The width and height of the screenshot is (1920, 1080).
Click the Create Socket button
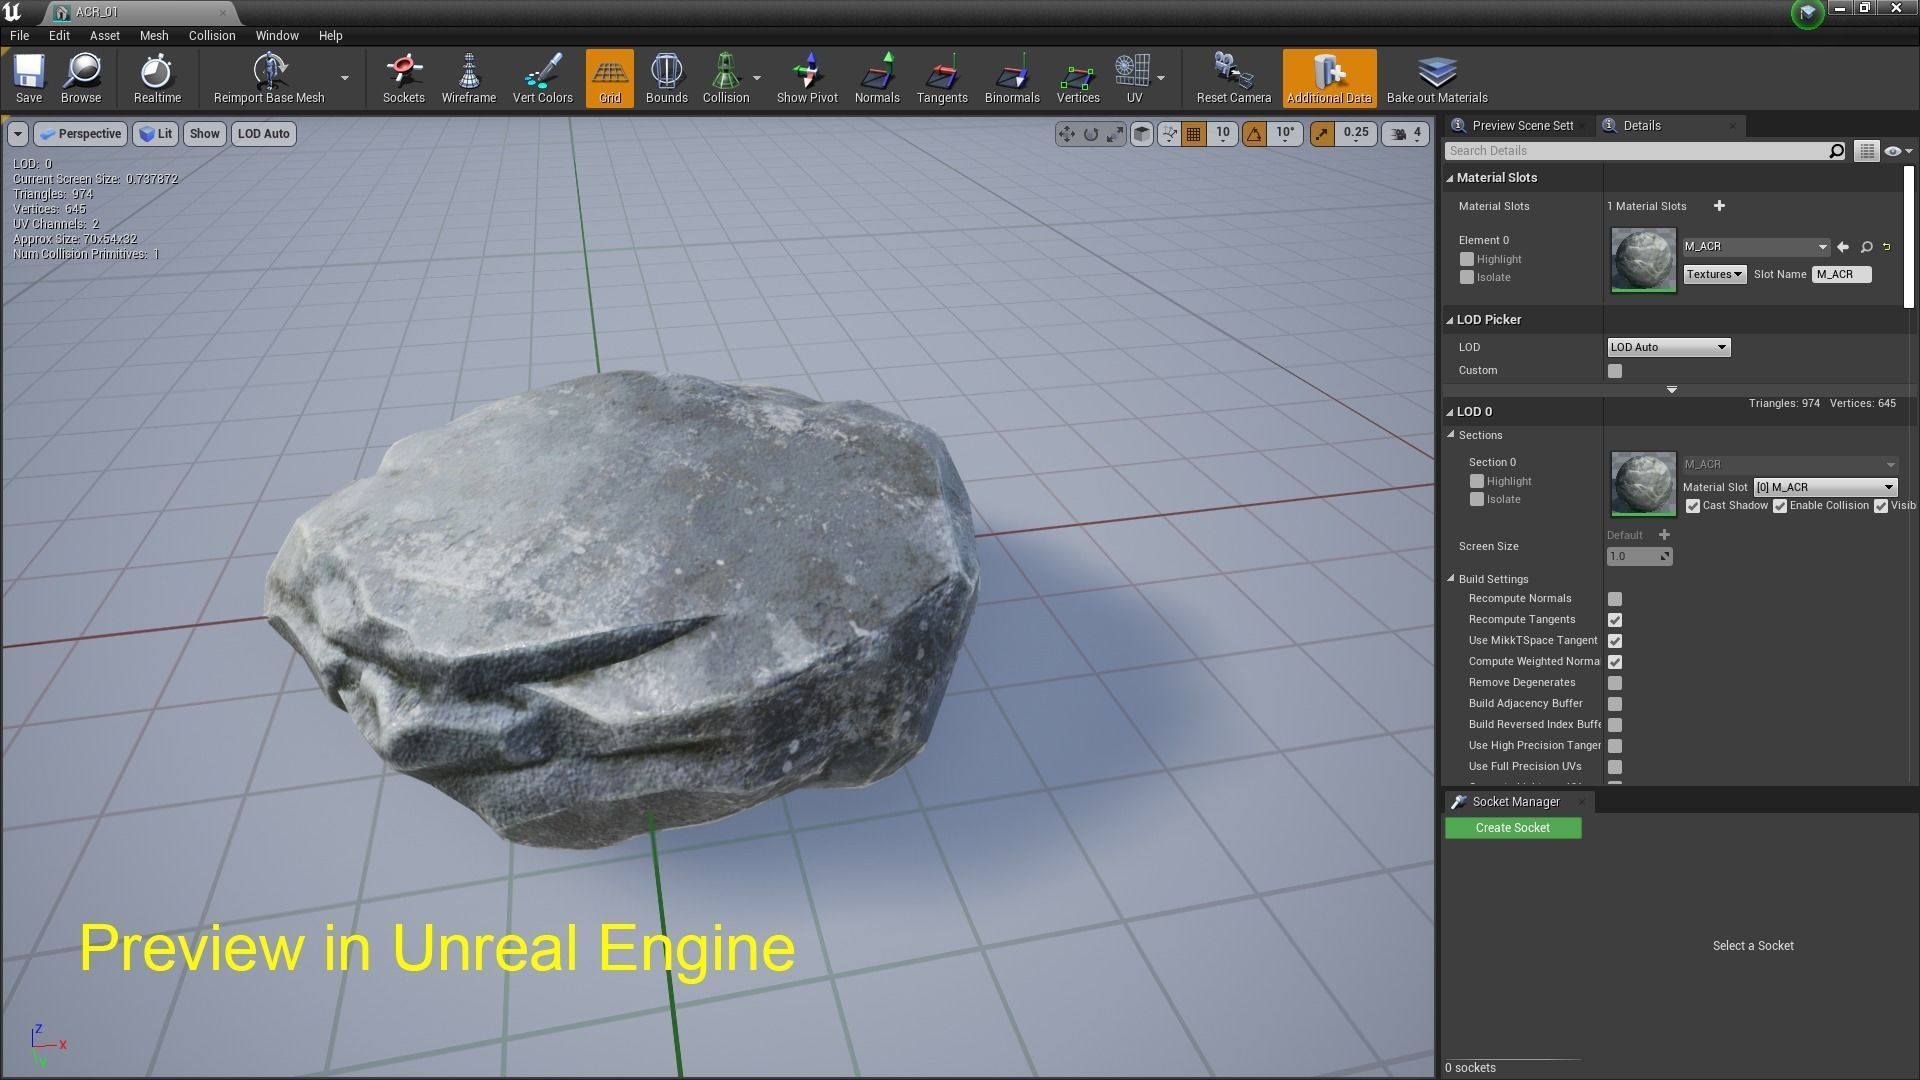pos(1512,827)
